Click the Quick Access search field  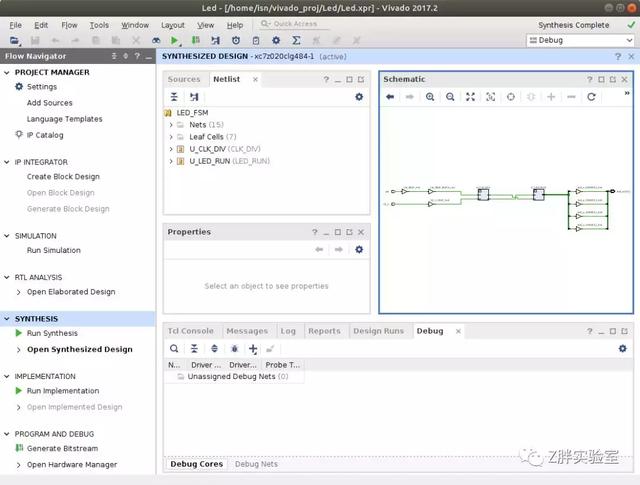click(x=295, y=24)
